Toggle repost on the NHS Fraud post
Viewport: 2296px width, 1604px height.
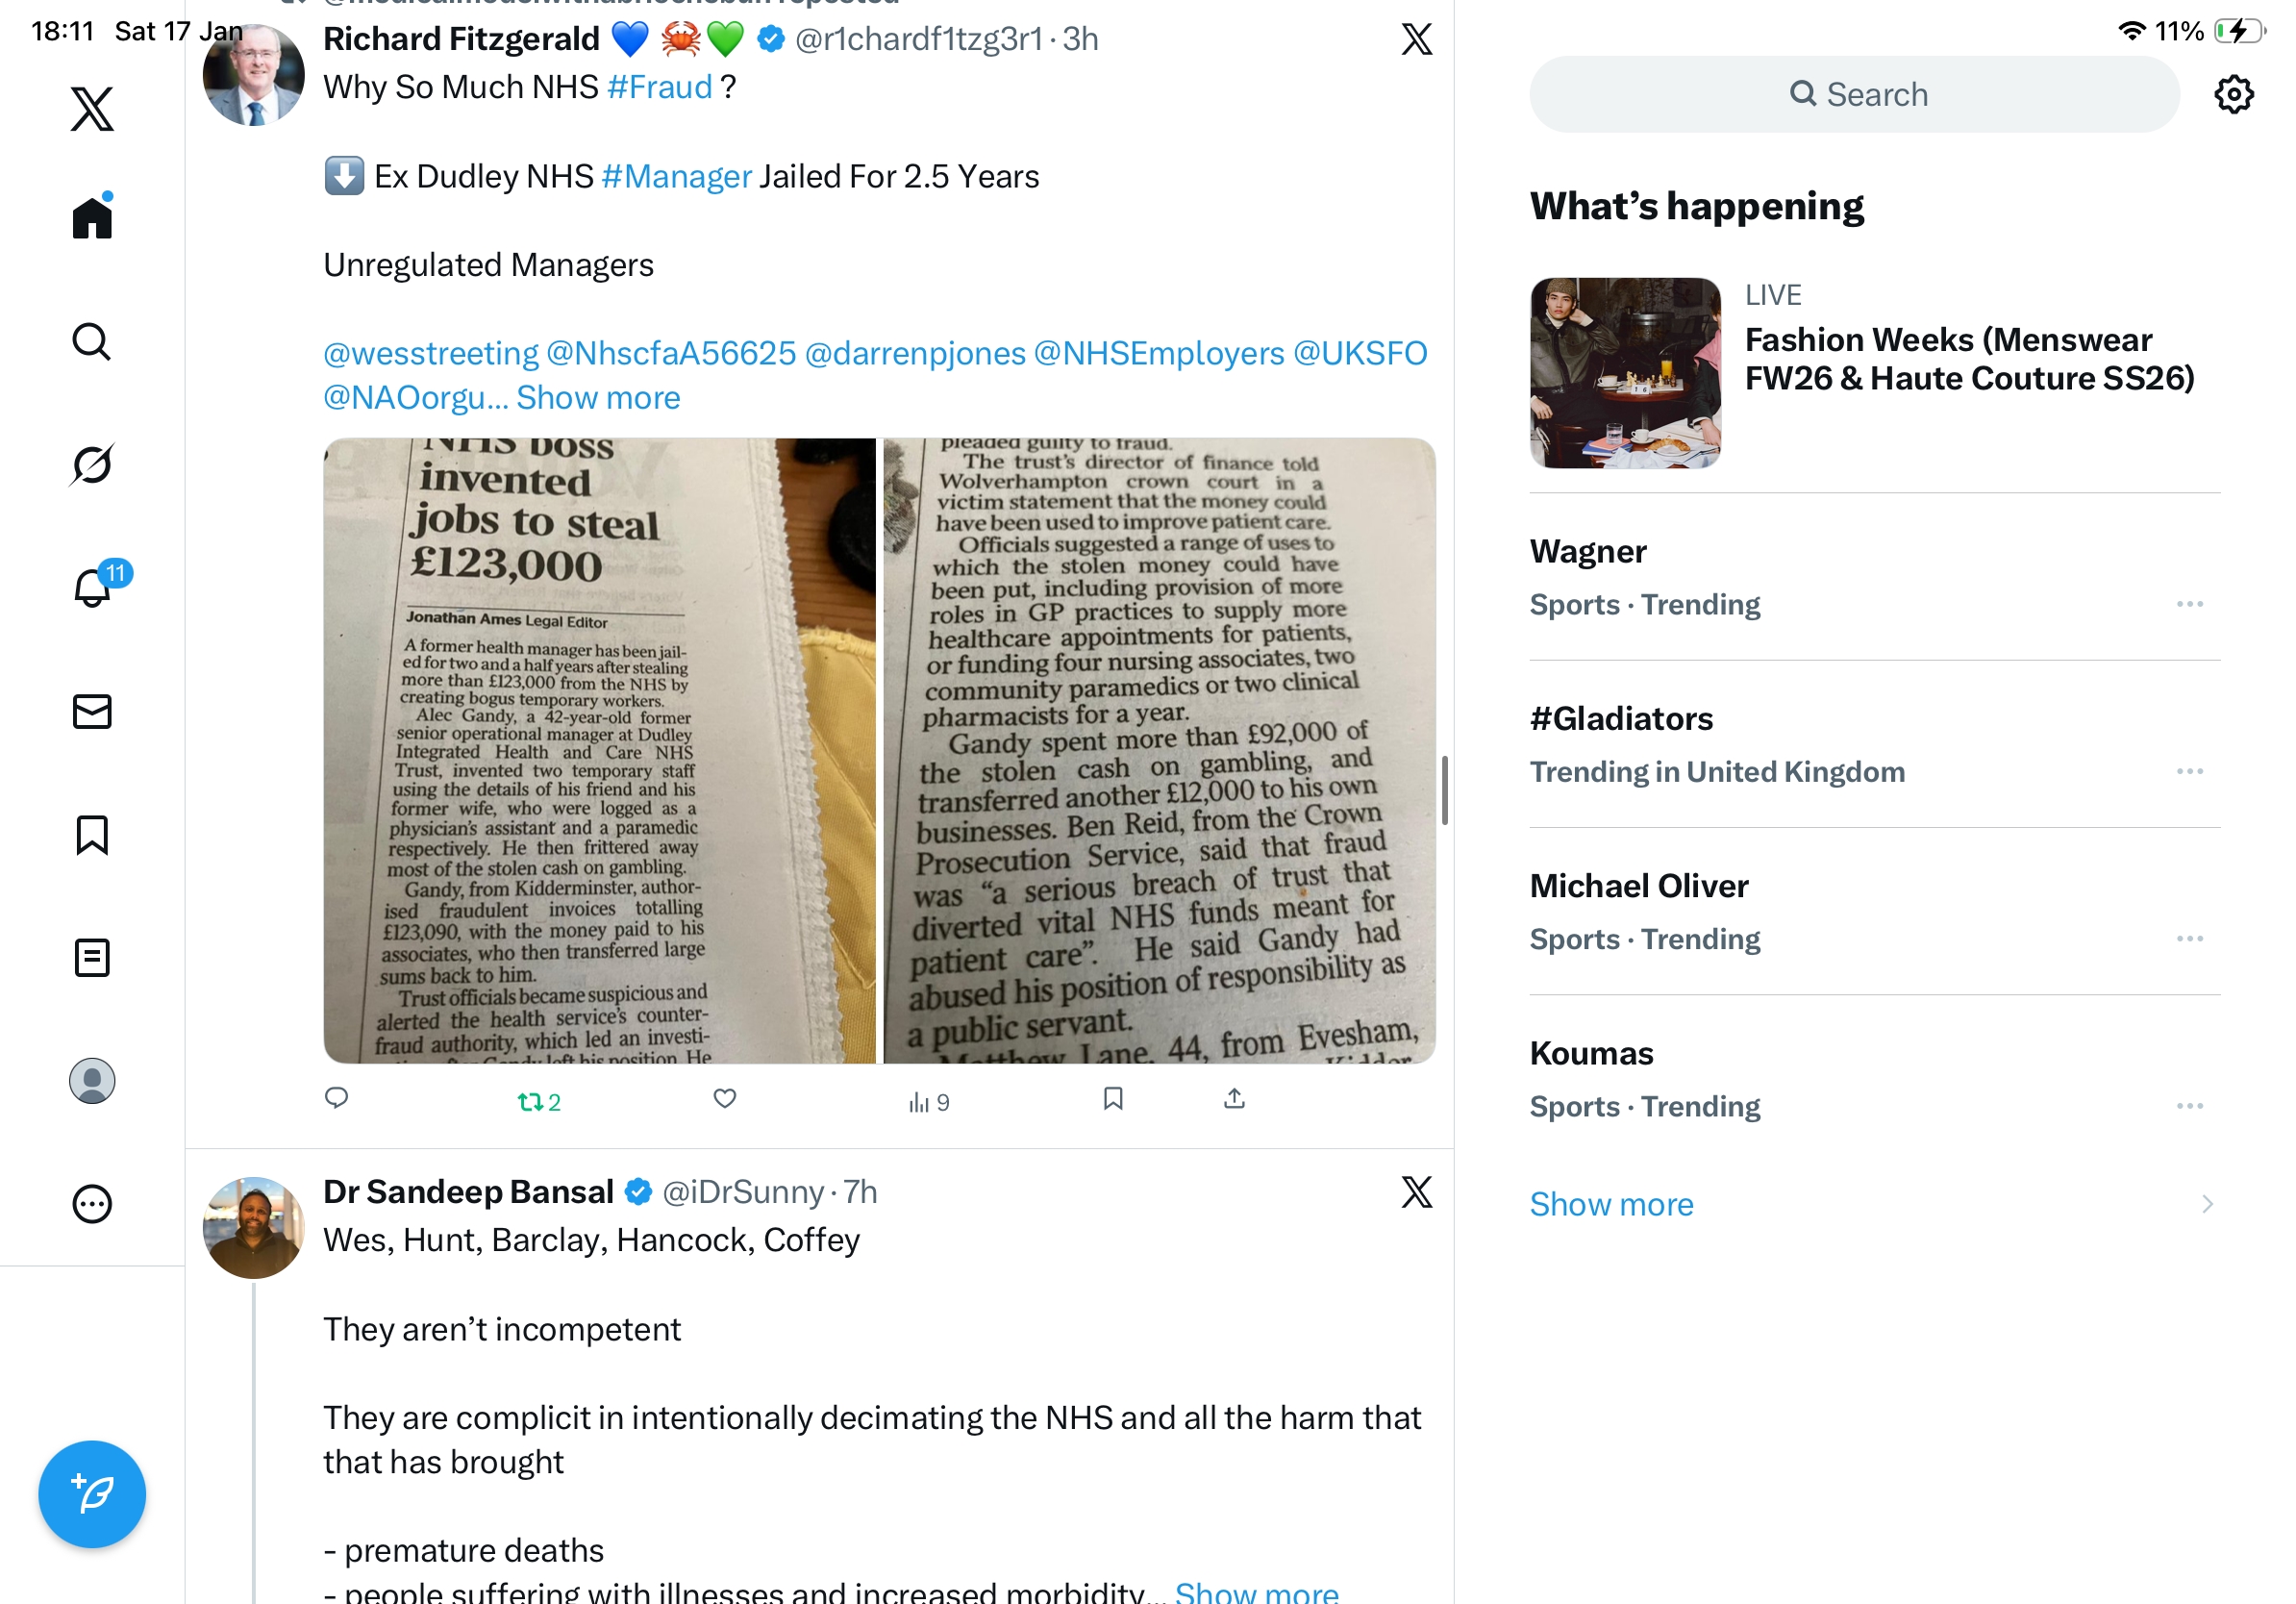[x=539, y=1101]
